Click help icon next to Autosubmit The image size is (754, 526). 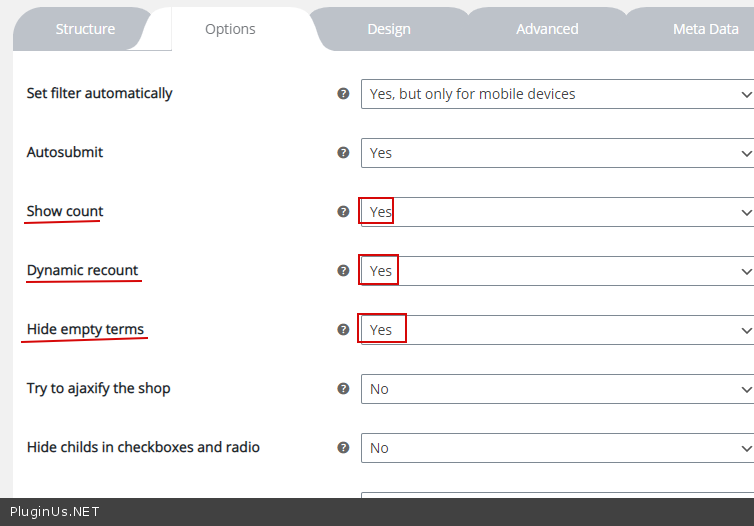(x=343, y=153)
